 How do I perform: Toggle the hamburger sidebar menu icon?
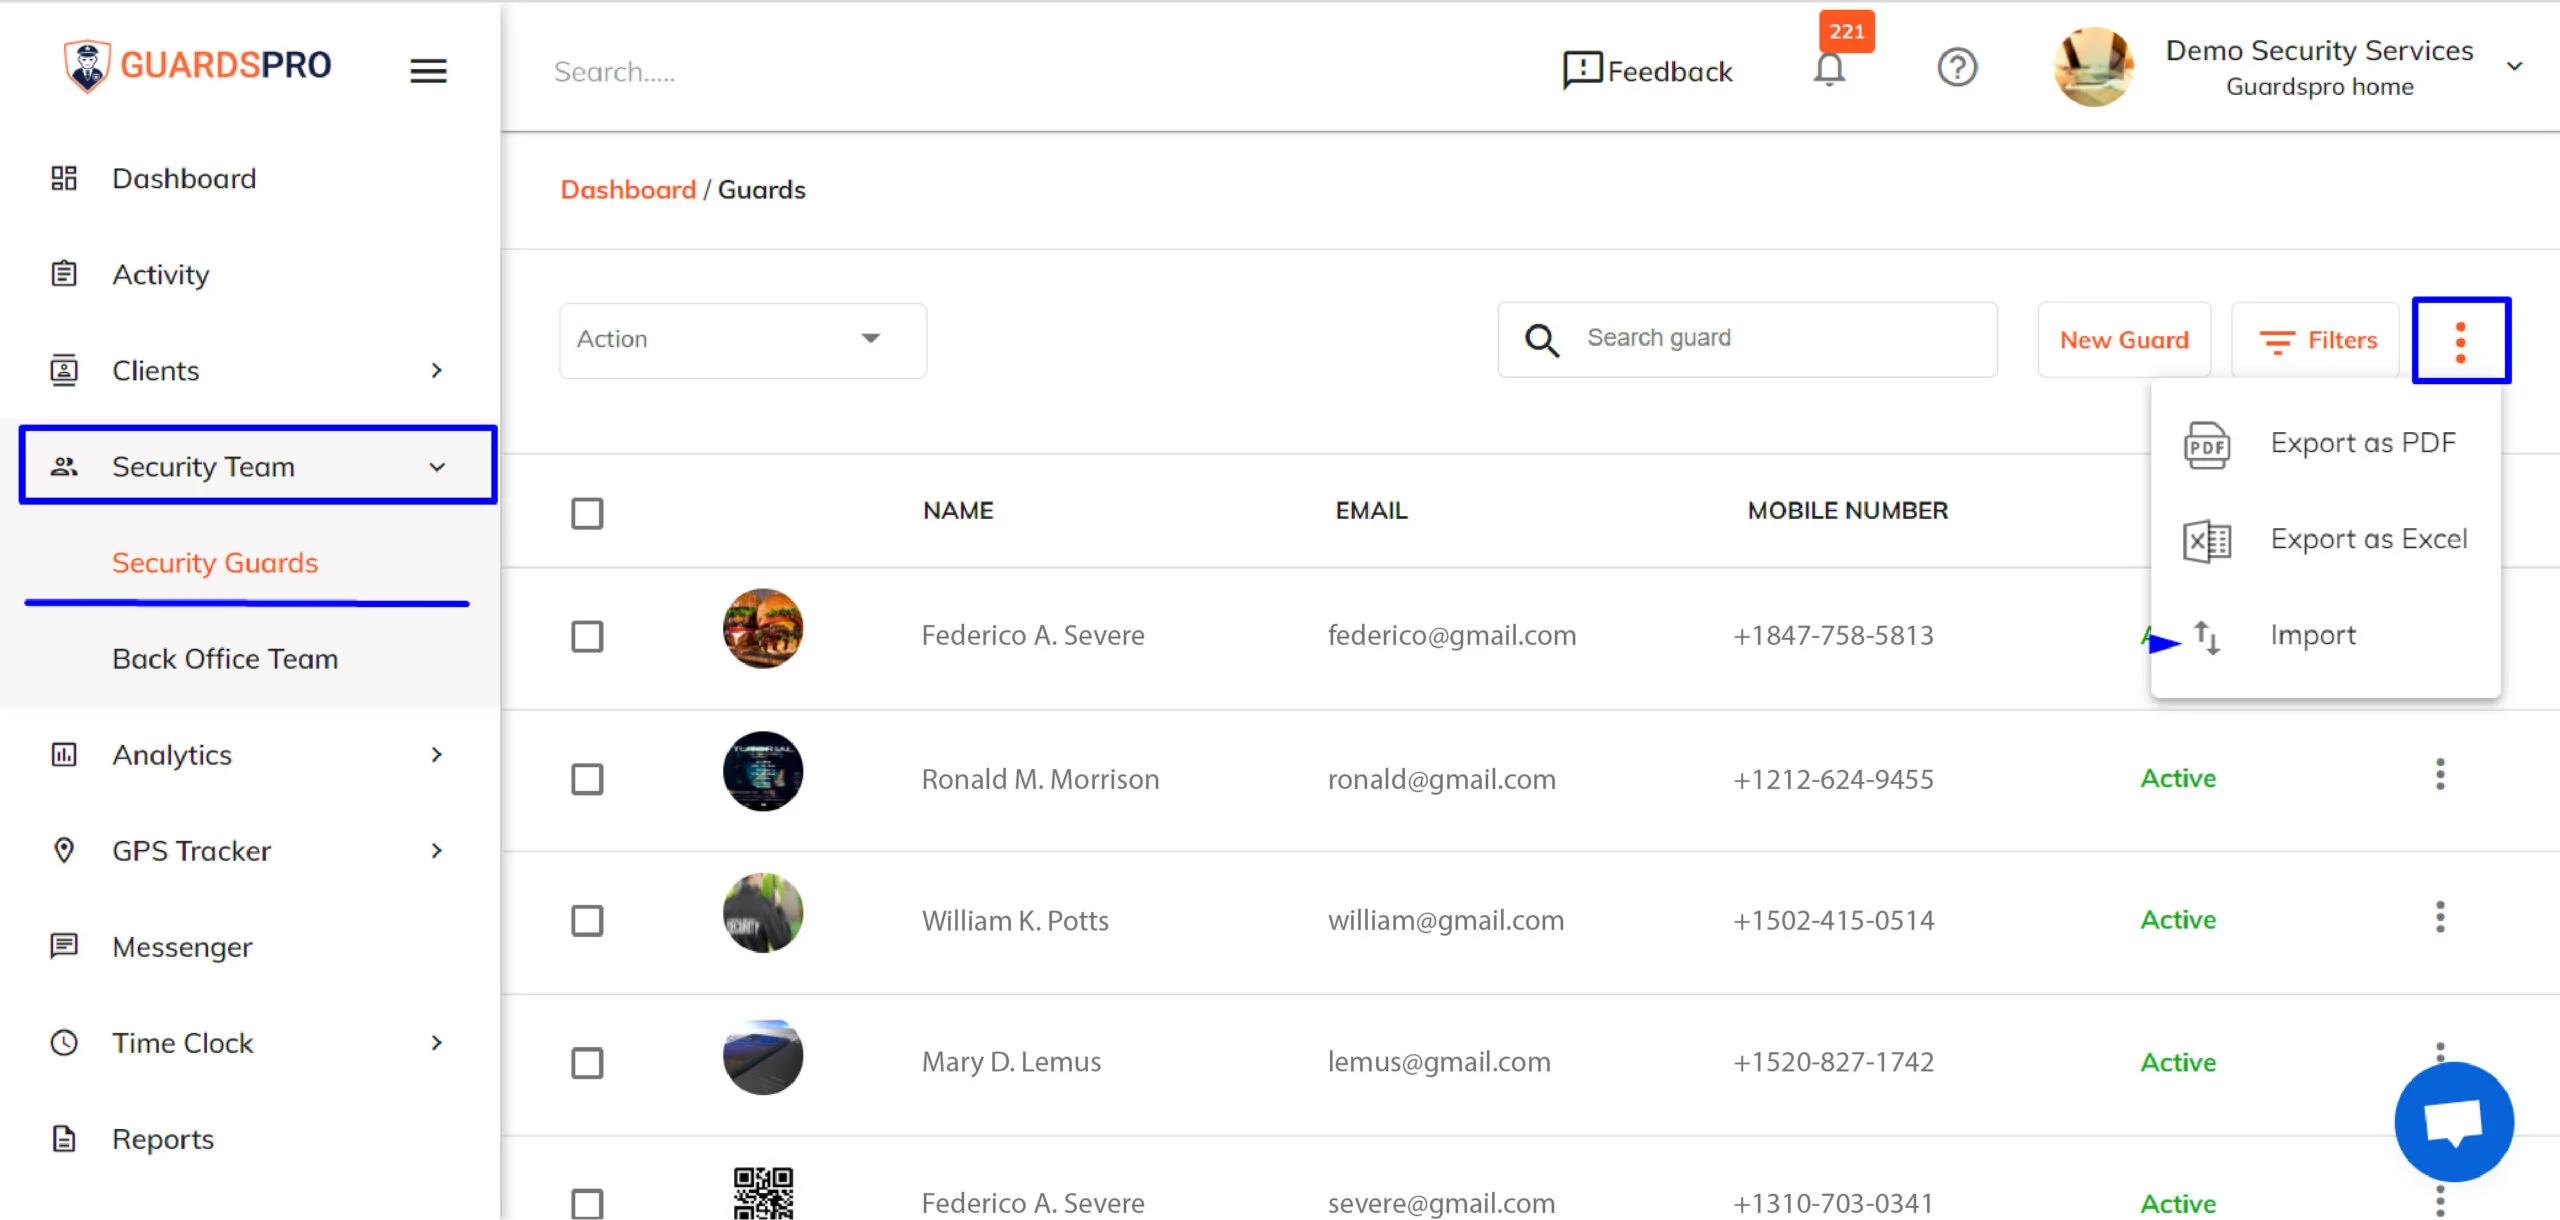[428, 71]
